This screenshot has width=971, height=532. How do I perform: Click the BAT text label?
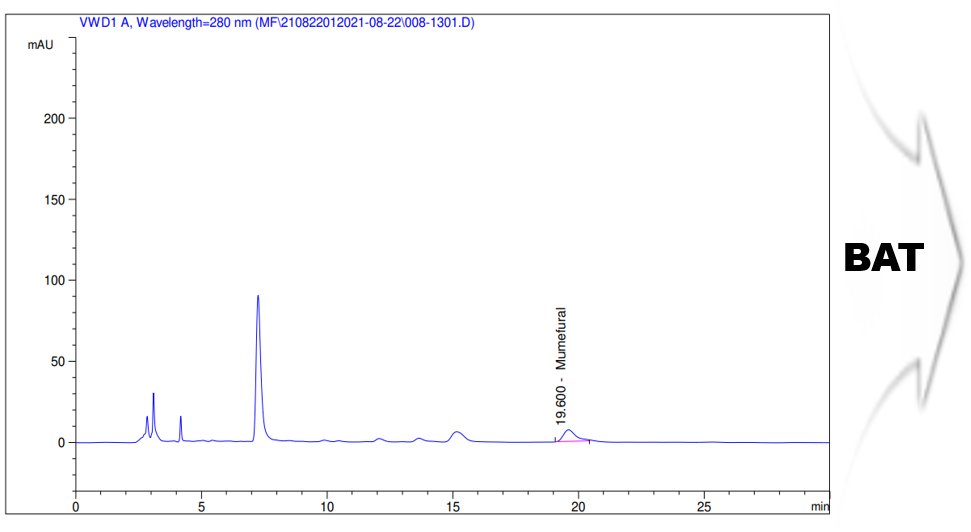pos(883,259)
